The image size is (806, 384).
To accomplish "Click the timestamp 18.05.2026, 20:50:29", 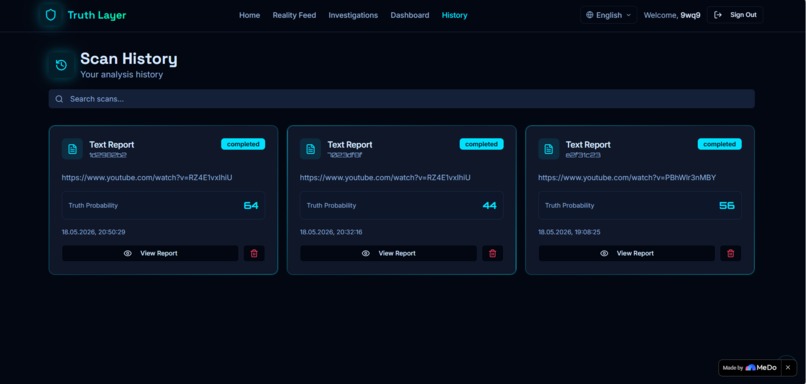I will pos(94,232).
